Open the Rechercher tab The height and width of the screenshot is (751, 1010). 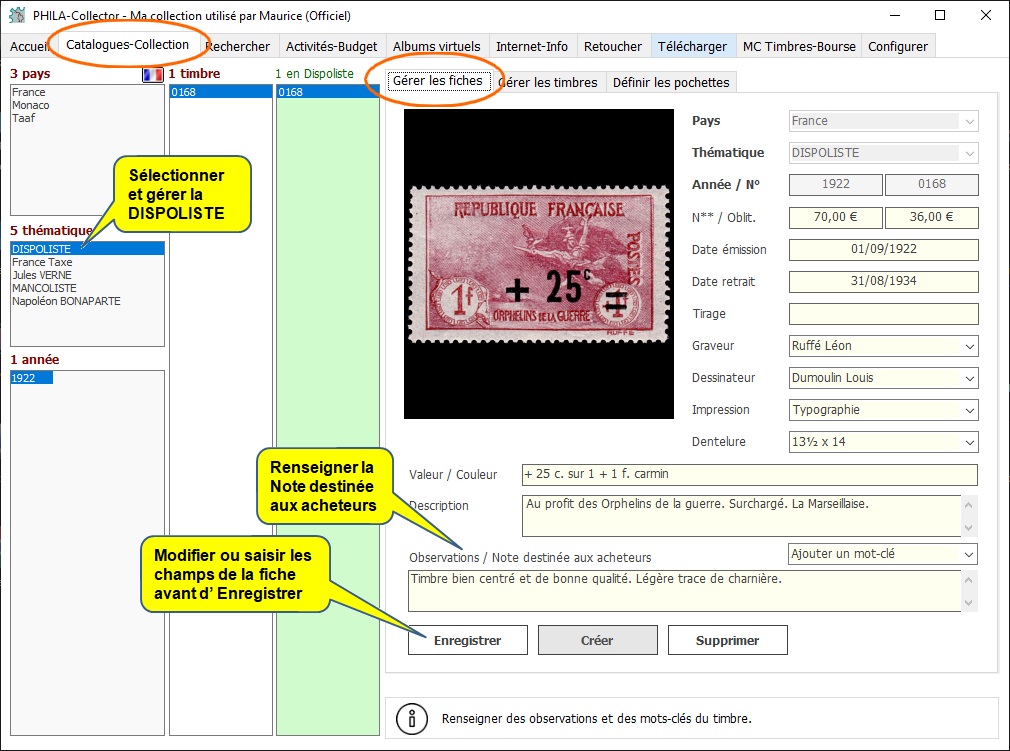[238, 46]
